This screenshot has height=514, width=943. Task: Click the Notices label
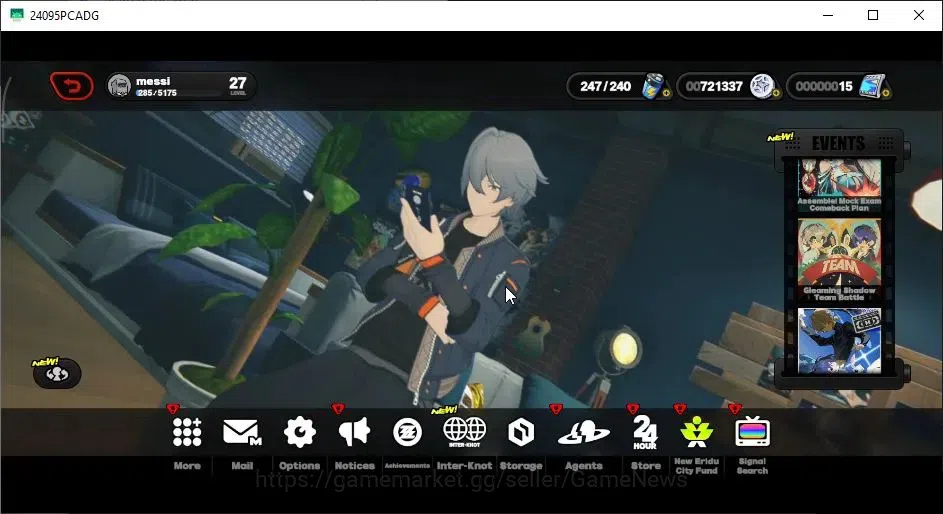click(x=354, y=466)
